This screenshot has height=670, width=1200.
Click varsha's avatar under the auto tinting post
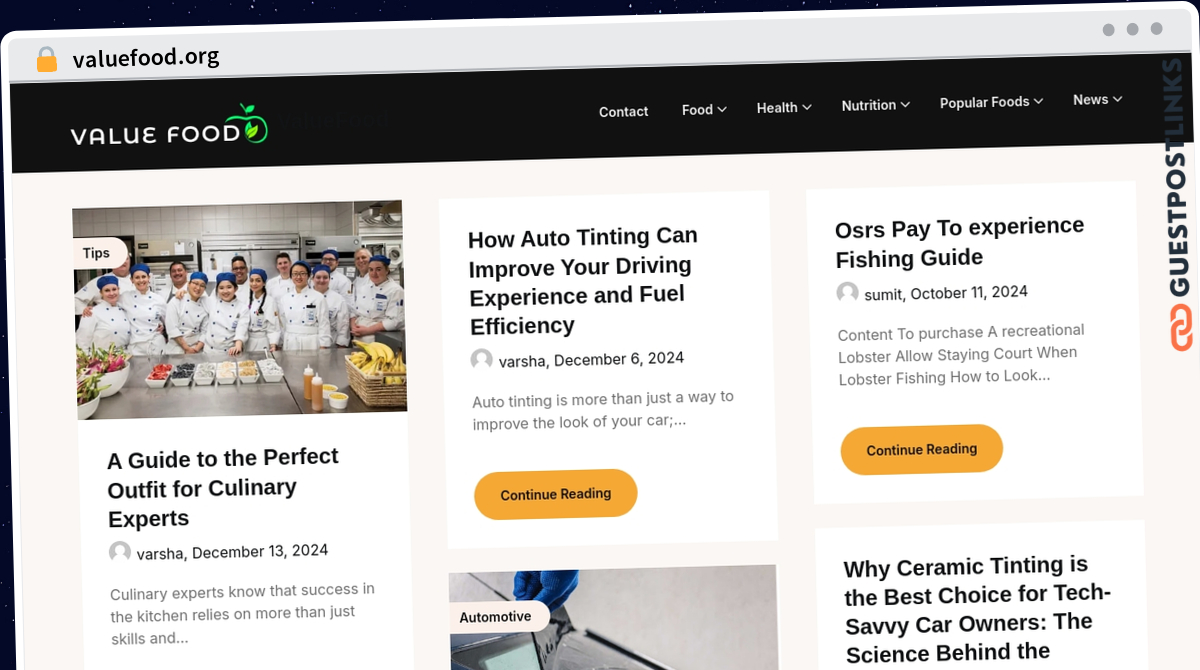[482, 360]
